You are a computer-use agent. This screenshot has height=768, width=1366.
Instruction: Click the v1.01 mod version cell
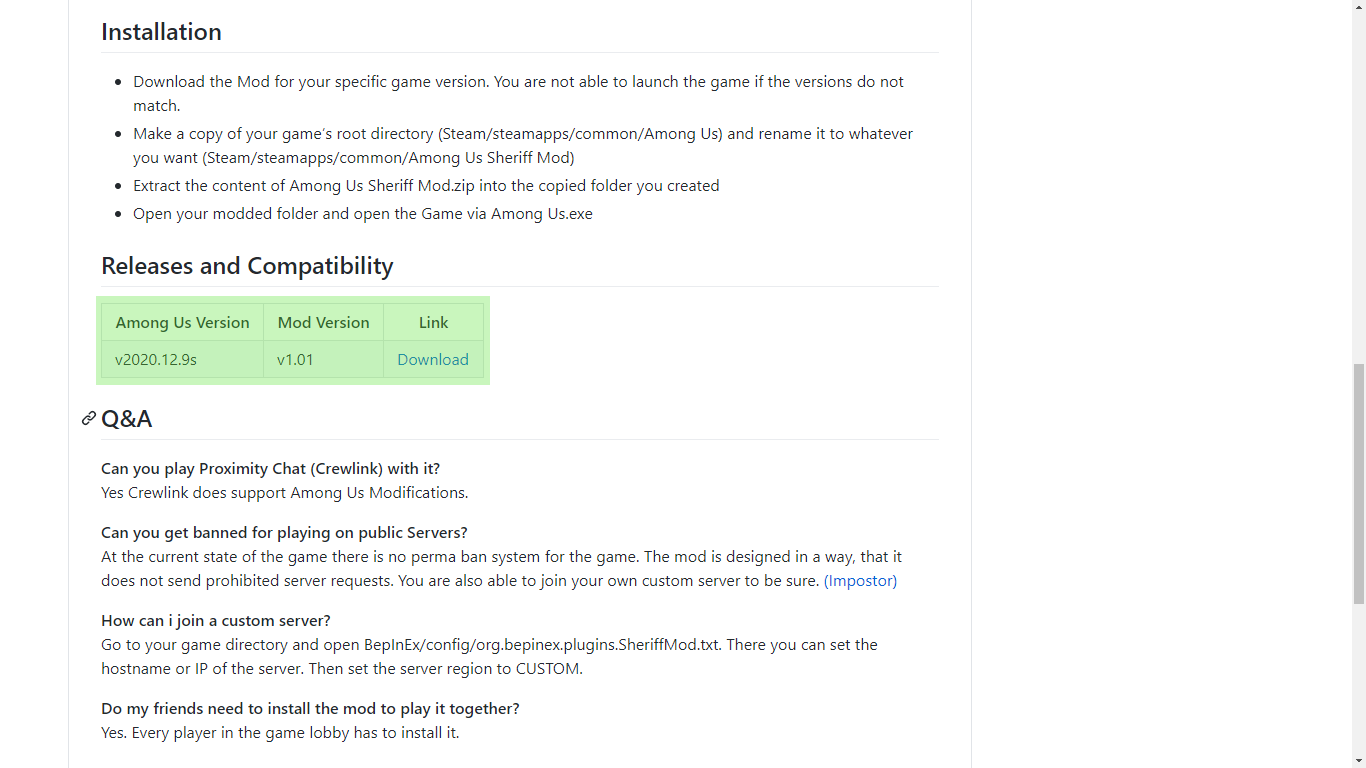[x=295, y=360]
